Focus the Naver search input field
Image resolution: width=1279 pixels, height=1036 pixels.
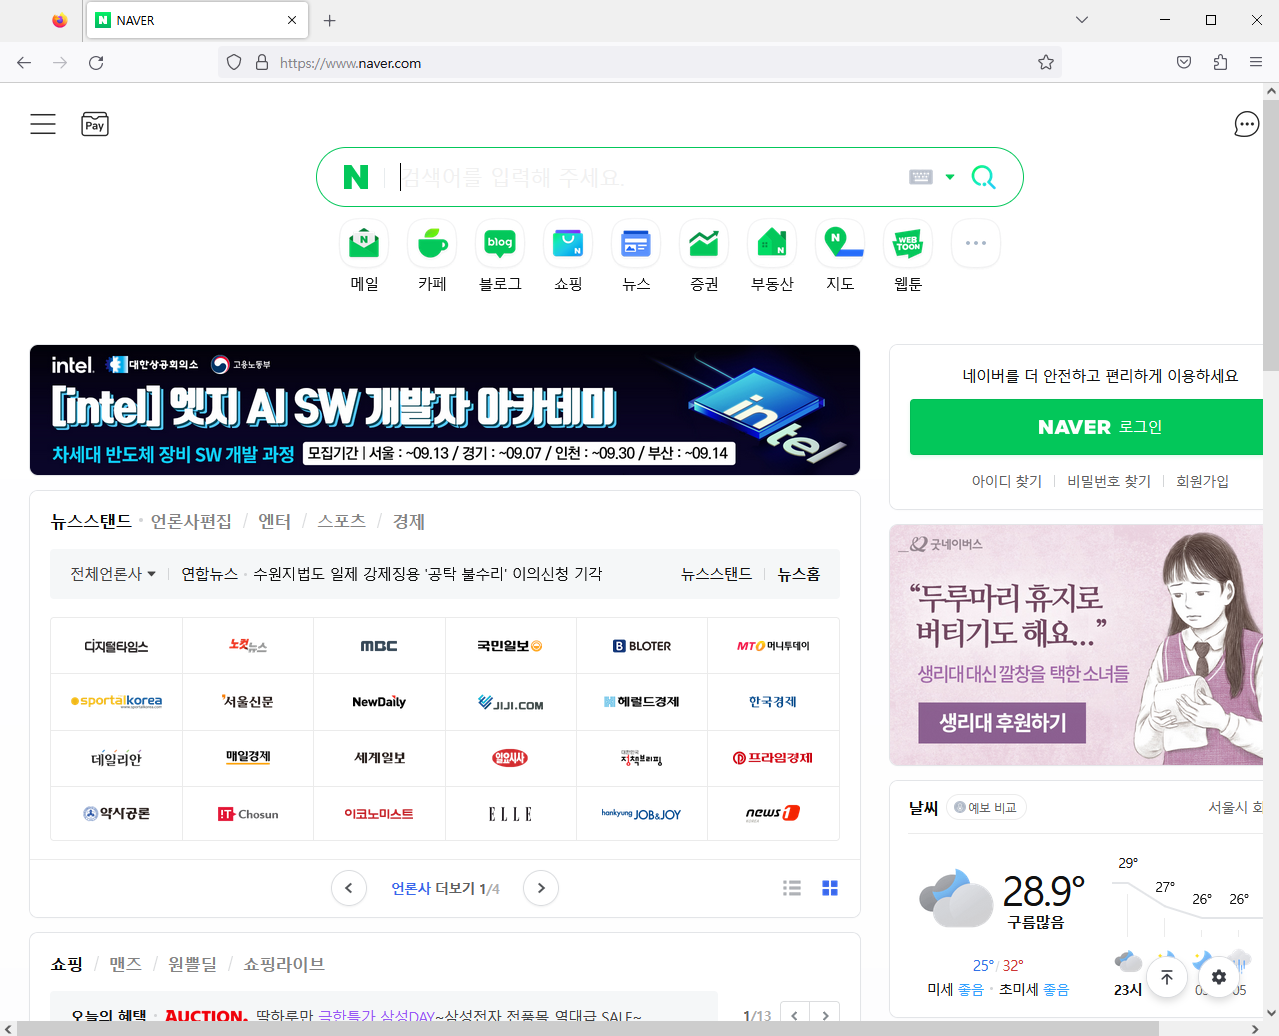tap(650, 177)
